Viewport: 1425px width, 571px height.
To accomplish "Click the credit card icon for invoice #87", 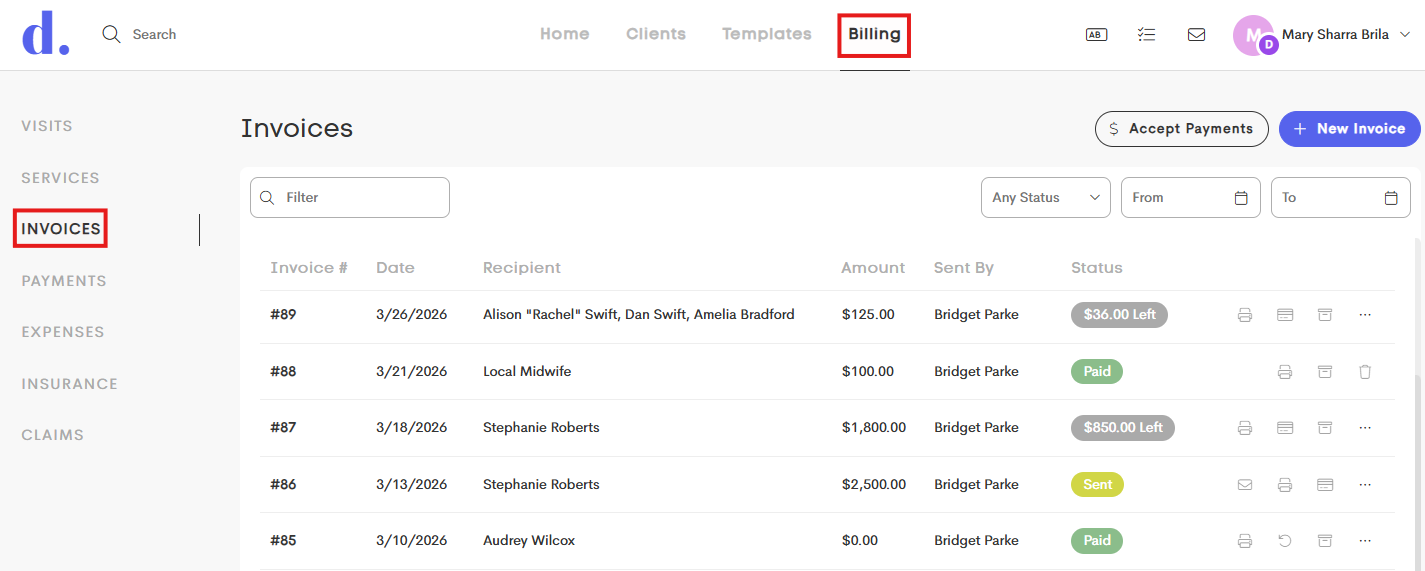I will pyautogui.click(x=1285, y=428).
